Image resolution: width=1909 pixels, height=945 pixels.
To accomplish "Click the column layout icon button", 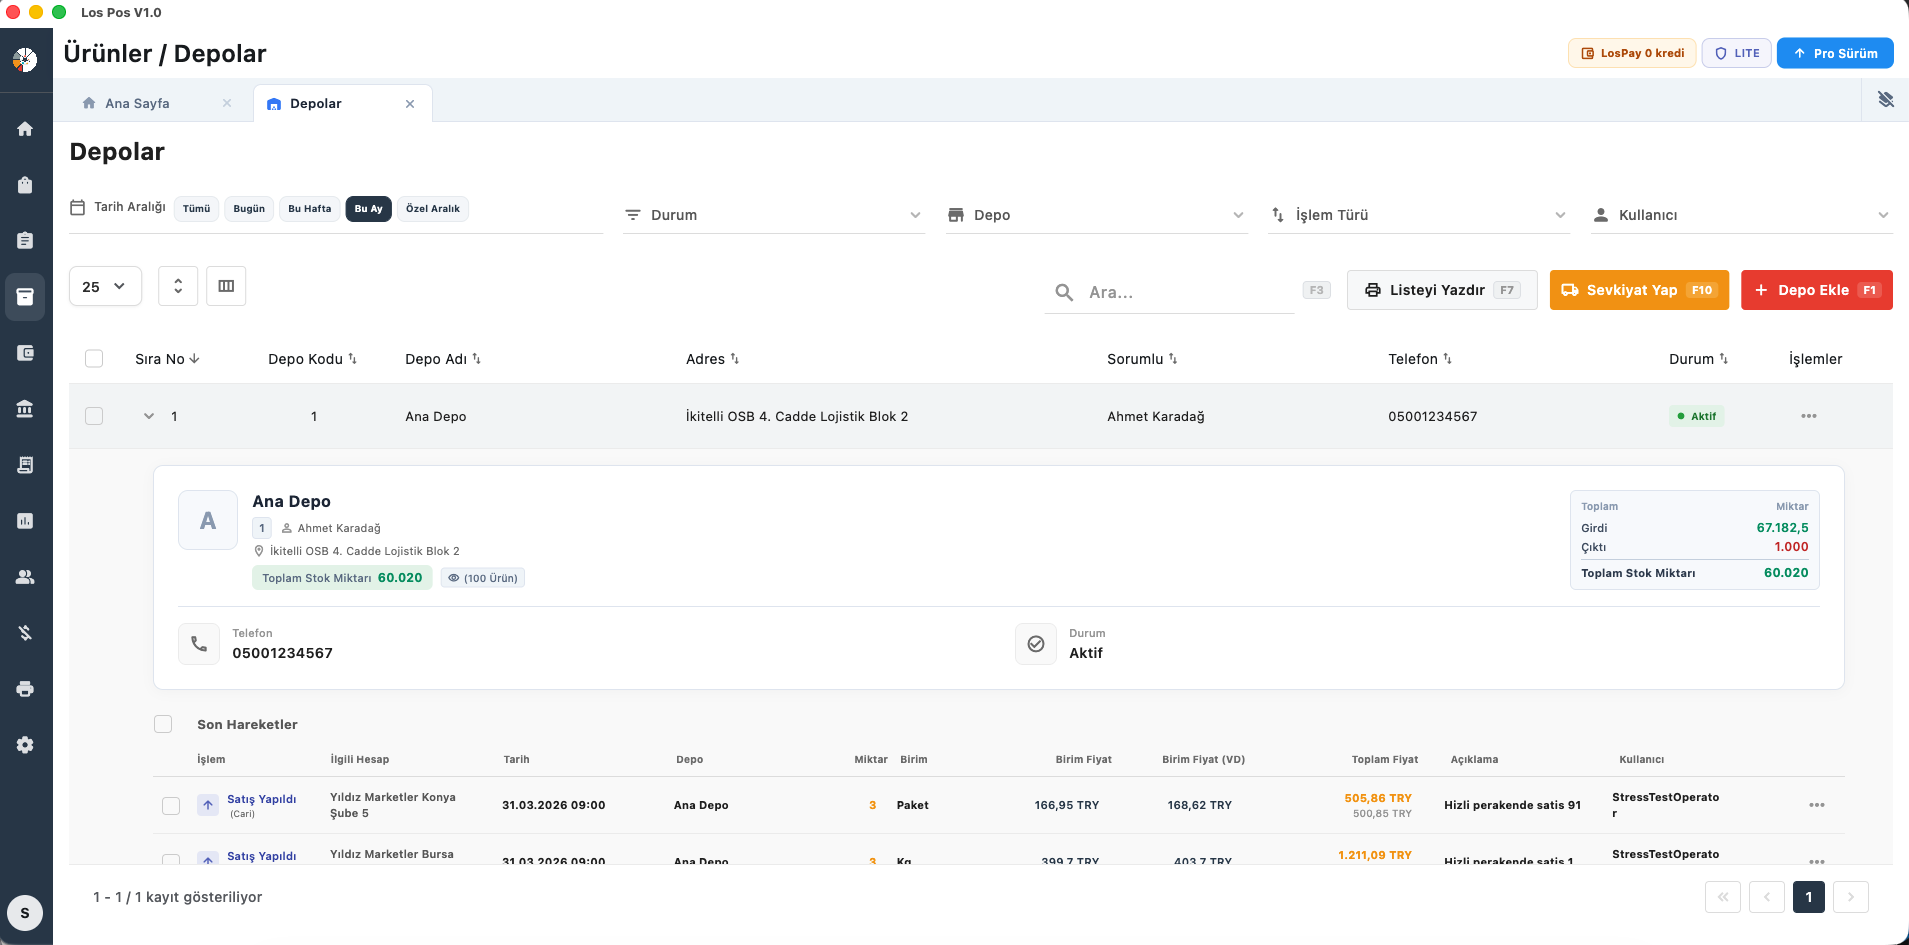I will pos(226,286).
